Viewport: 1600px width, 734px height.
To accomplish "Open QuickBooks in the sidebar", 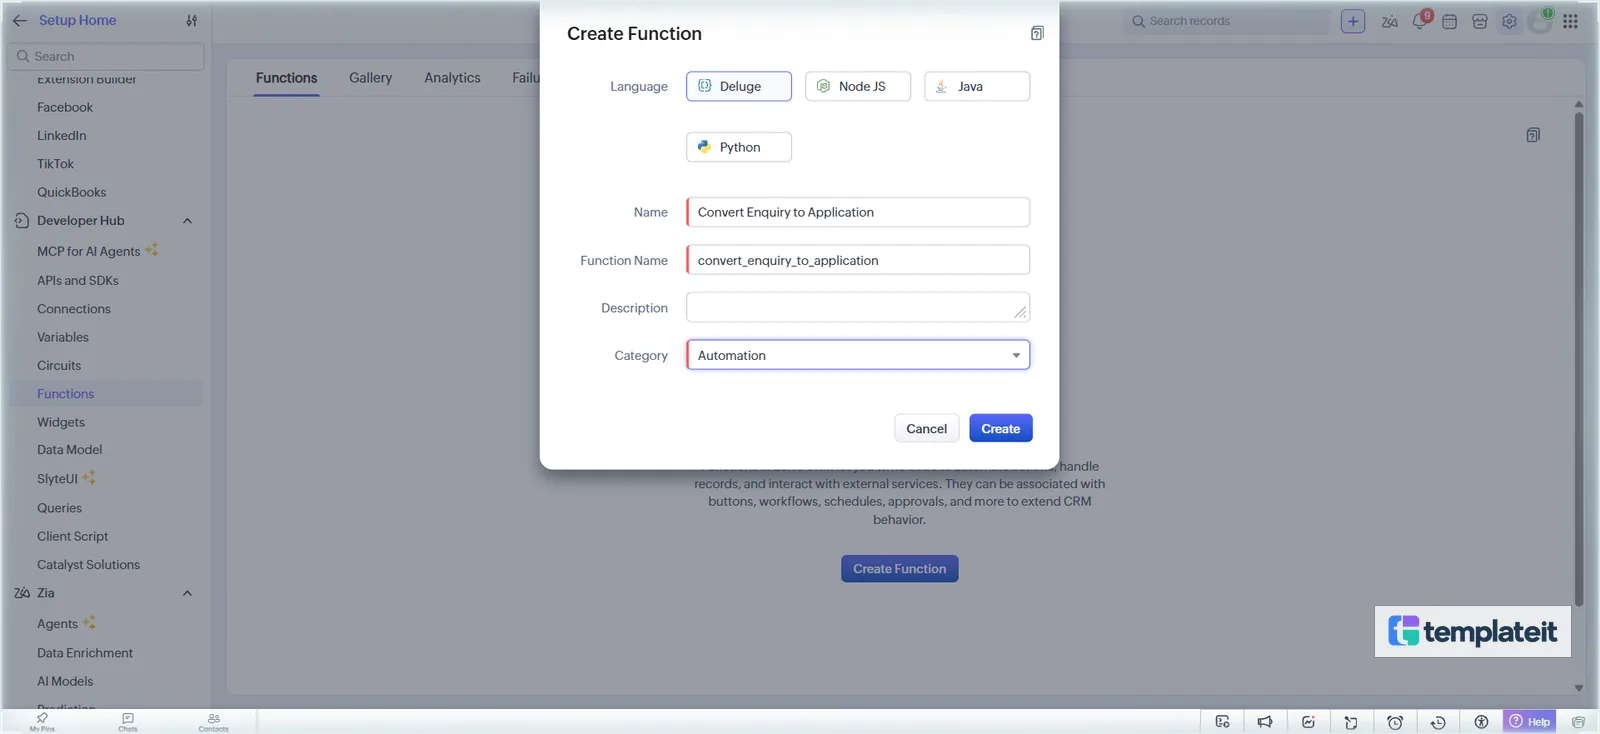I will pos(71,192).
